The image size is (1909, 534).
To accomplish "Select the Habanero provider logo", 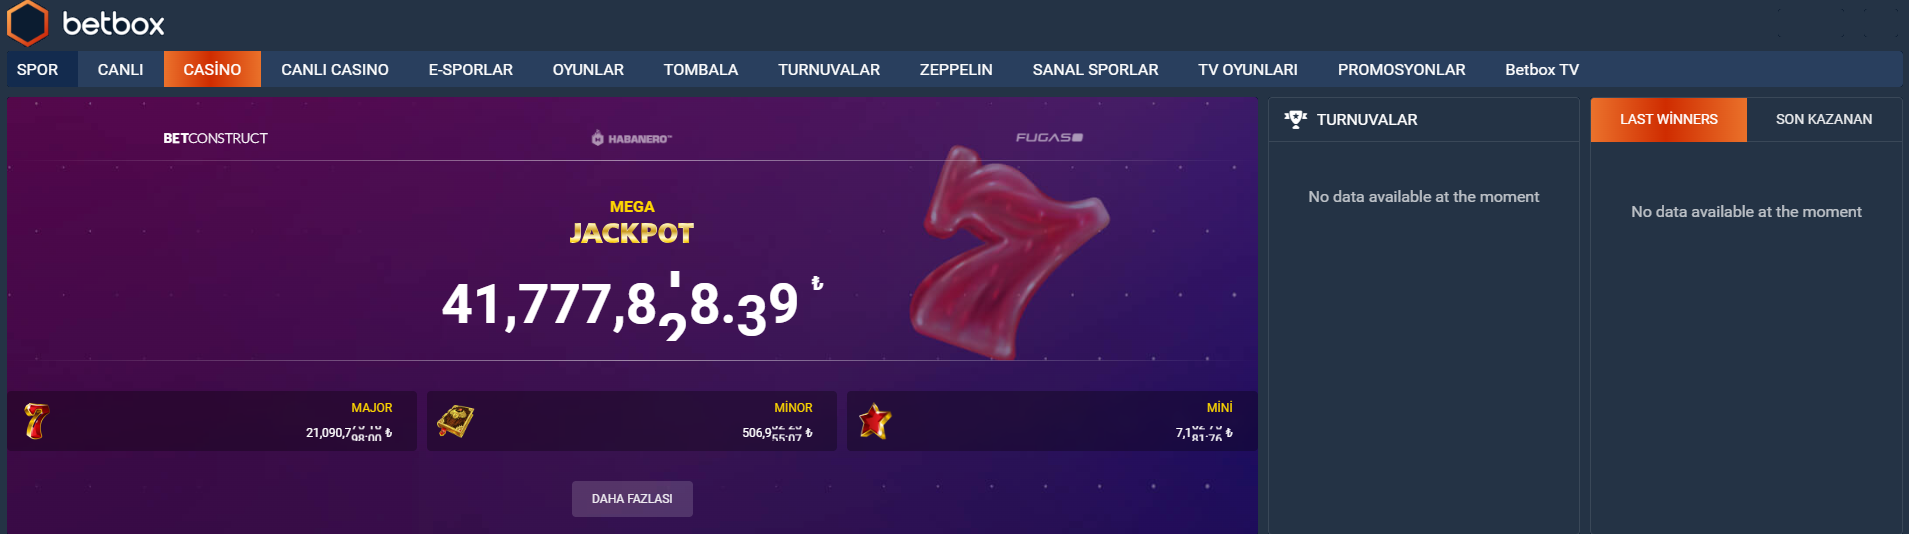I will [632, 138].
